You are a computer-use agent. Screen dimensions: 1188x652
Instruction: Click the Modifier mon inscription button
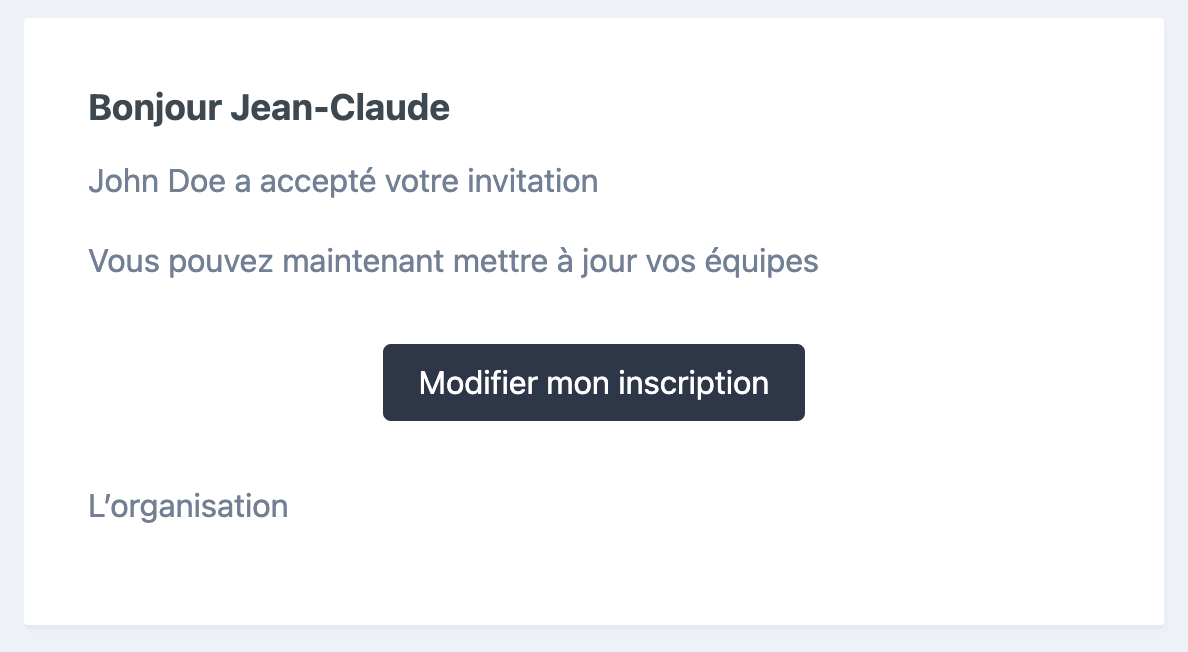[x=593, y=383]
